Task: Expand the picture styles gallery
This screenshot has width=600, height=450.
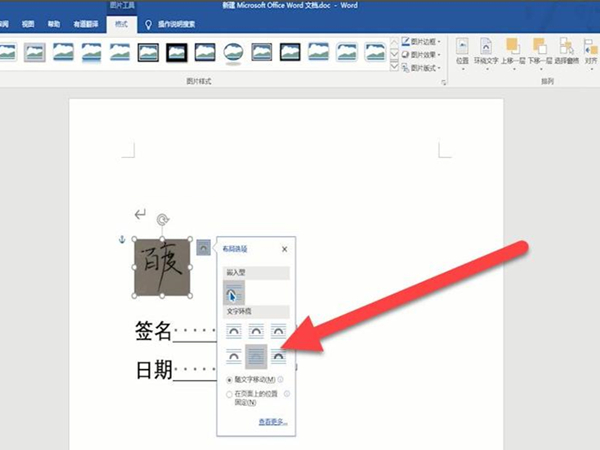Action: pyautogui.click(x=394, y=69)
